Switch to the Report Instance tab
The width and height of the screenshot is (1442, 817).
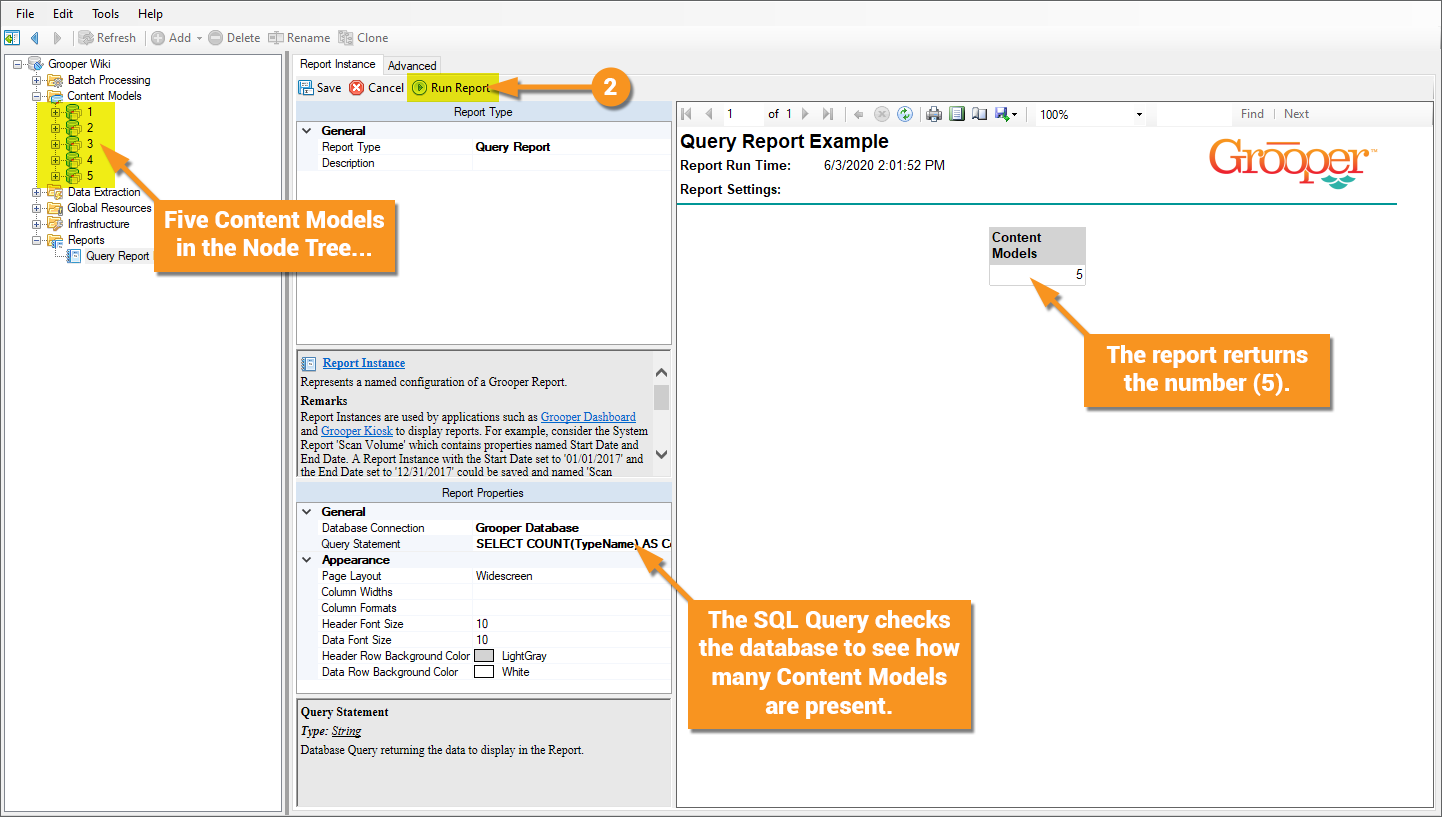point(338,64)
